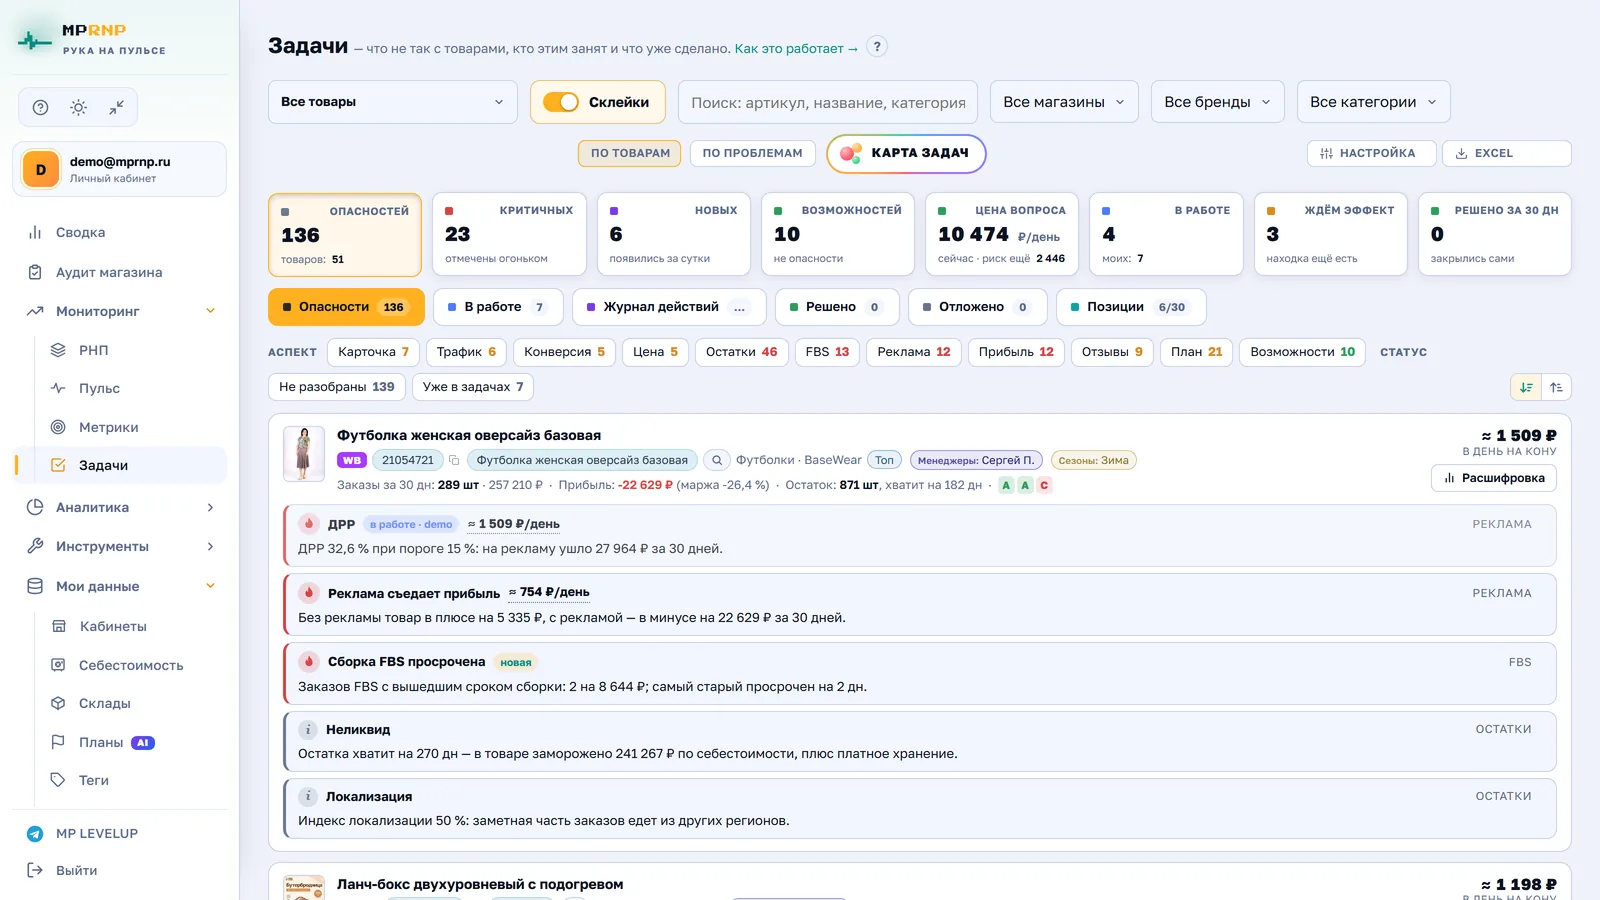Expand the 'Аналитика' sidebar section
Image resolution: width=1600 pixels, height=900 pixels.
click(120, 507)
